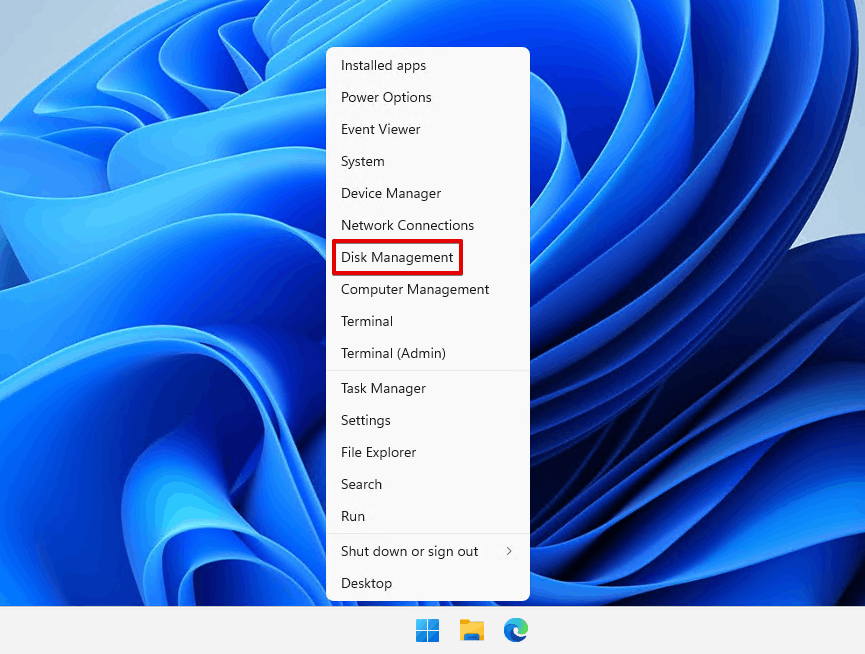Open Network Connections
The height and width of the screenshot is (654, 865).
pos(407,225)
